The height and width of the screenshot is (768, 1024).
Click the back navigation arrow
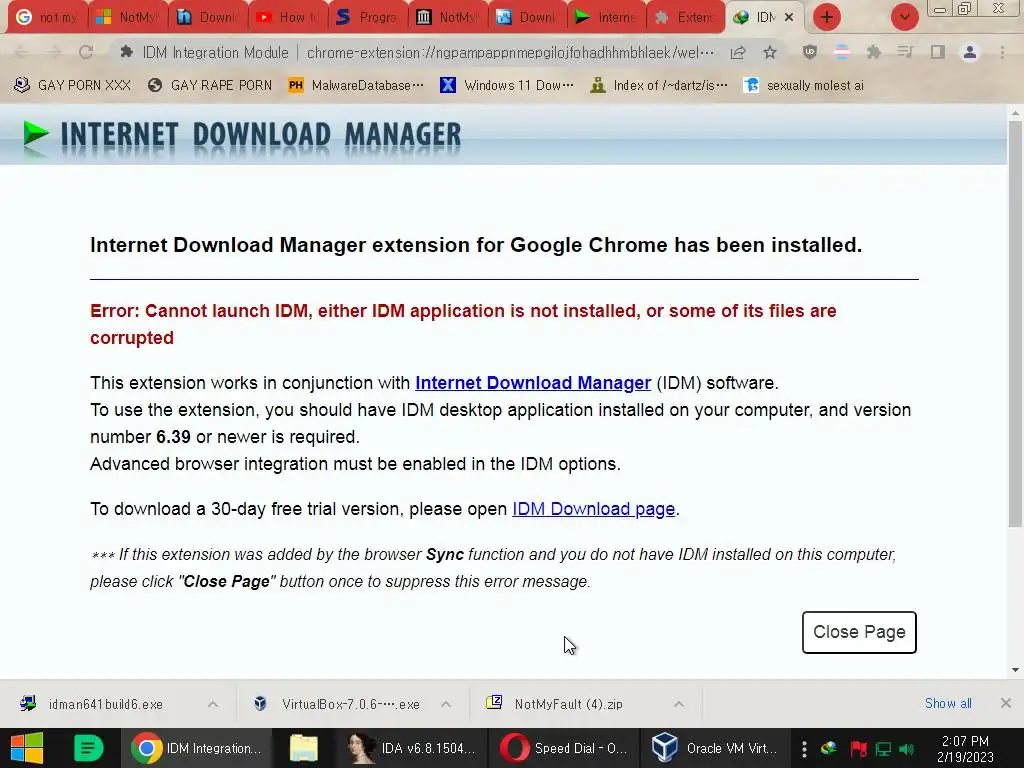click(21, 52)
